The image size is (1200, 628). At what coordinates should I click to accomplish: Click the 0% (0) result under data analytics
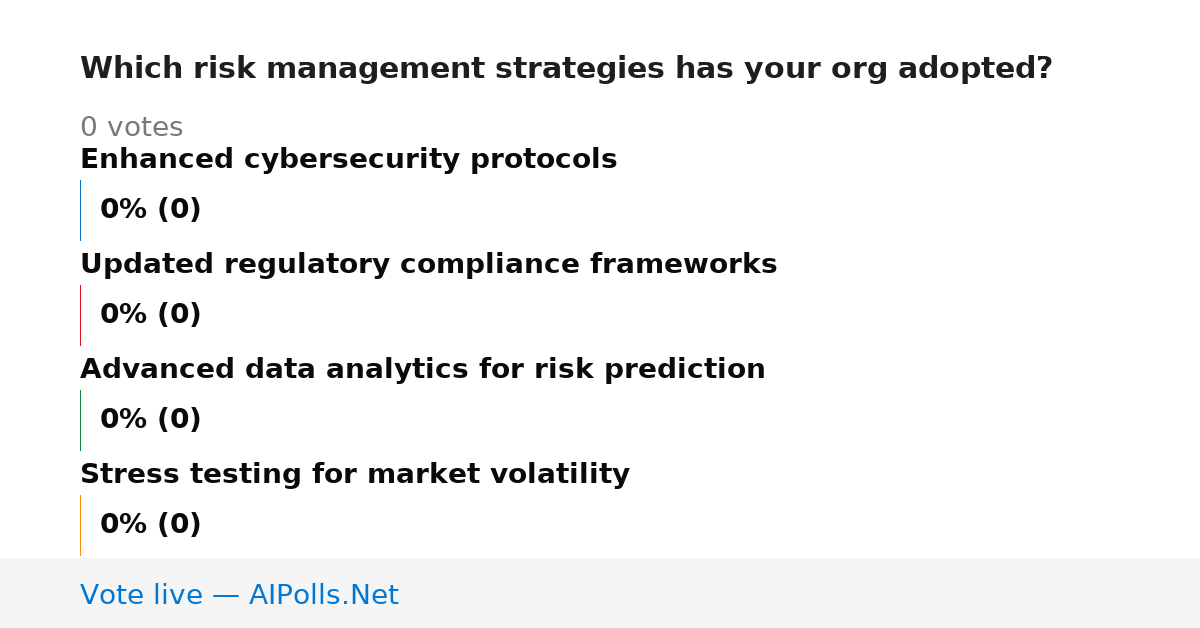(x=150, y=420)
